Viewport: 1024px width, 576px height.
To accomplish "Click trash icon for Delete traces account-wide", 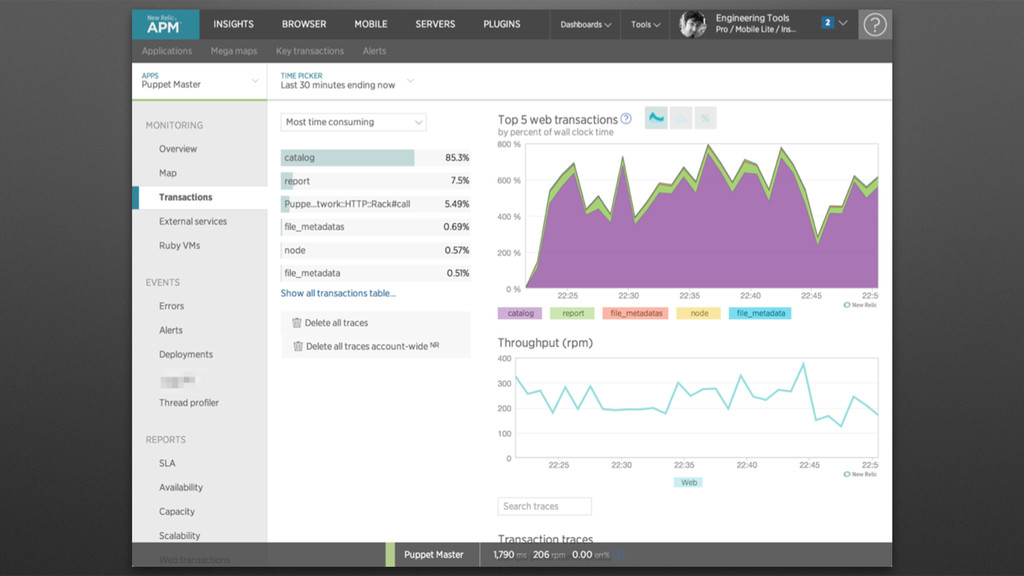I will pos(298,346).
